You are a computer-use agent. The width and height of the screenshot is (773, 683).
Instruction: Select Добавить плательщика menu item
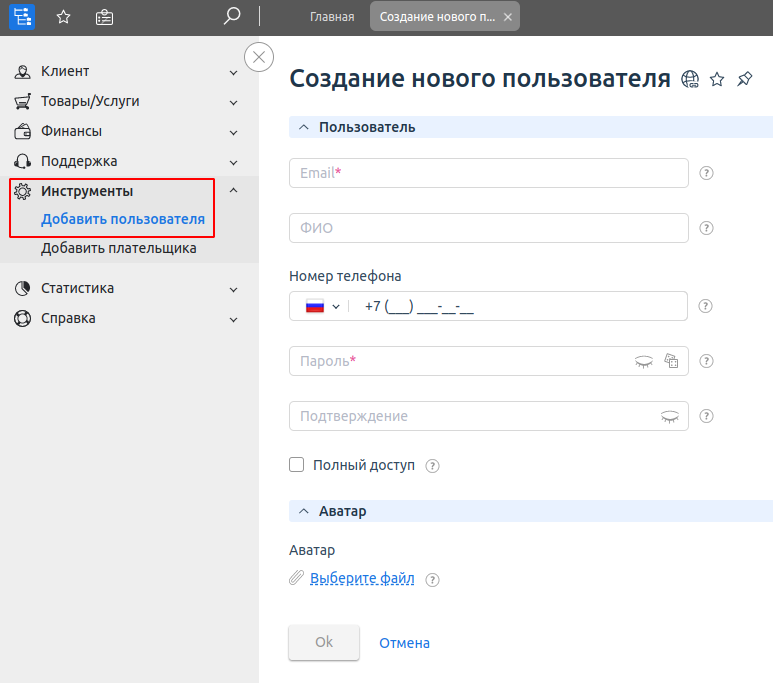pyautogui.click(x=118, y=248)
